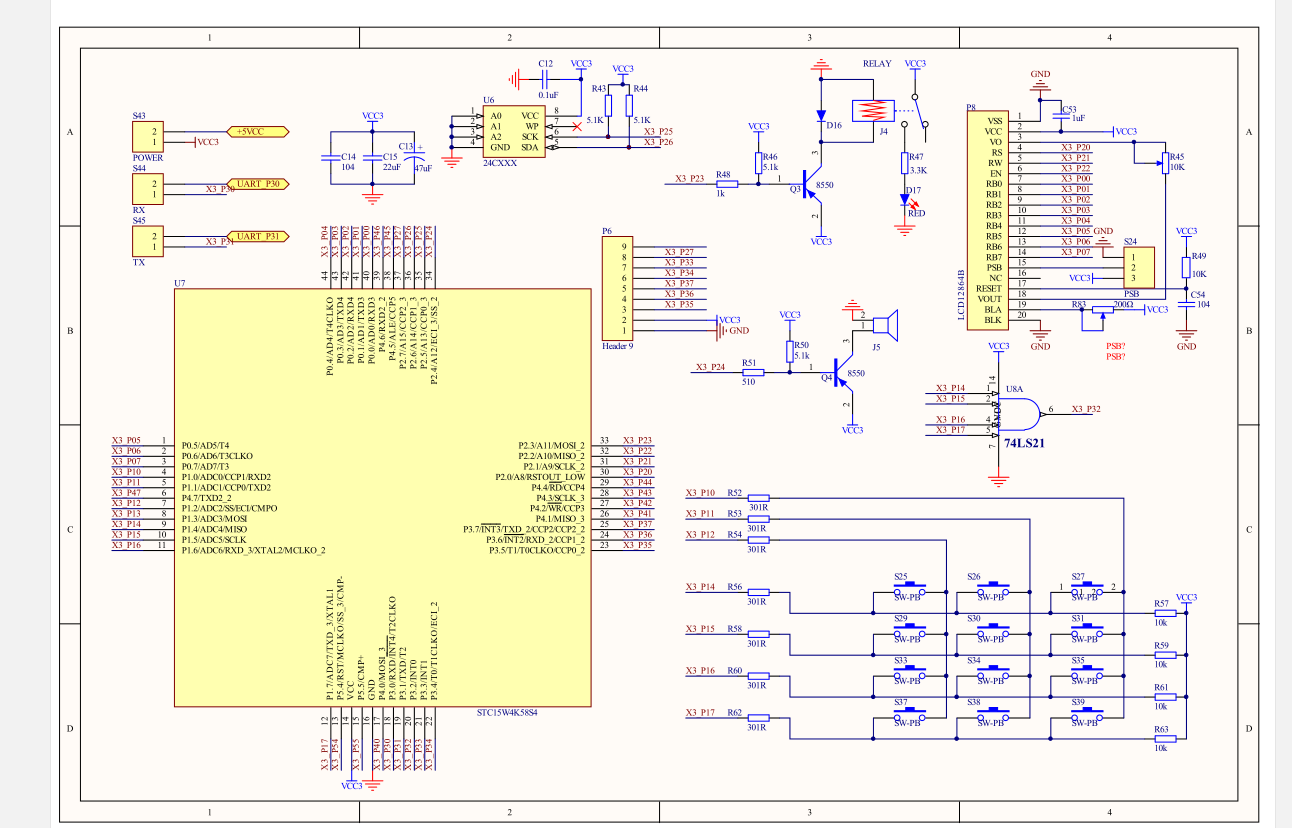Click the 24CXXX EEPROM chip U6
Screen dimensions: 1292x828
(x=513, y=131)
